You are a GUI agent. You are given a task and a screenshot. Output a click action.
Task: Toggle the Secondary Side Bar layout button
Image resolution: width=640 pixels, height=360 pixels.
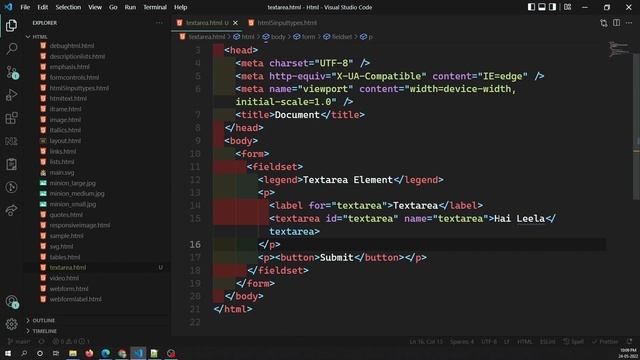point(552,7)
